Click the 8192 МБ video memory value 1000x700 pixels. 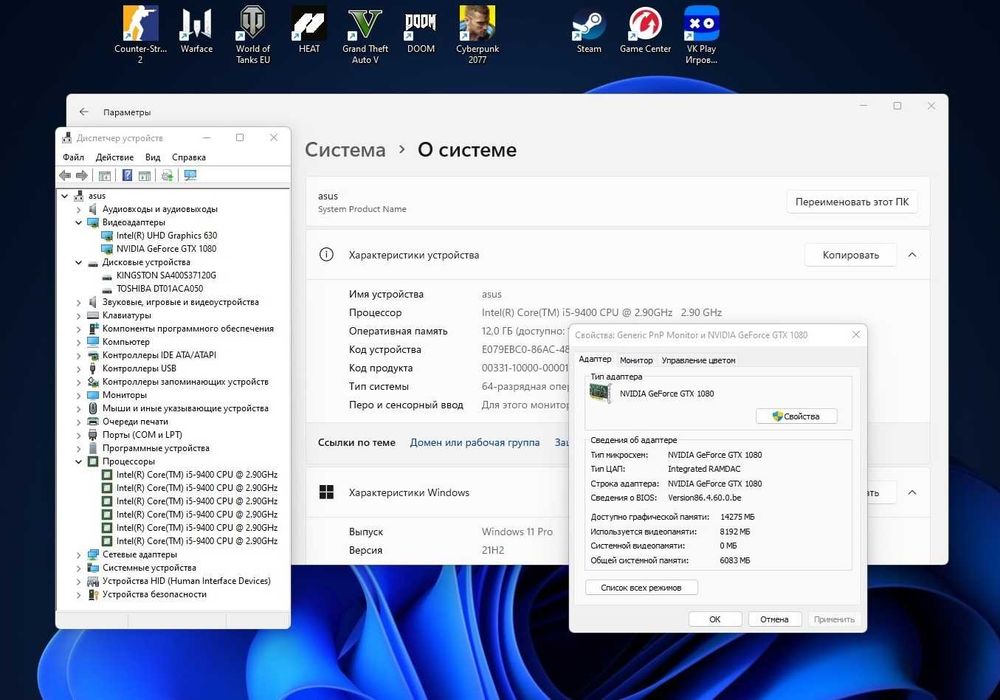735,532
